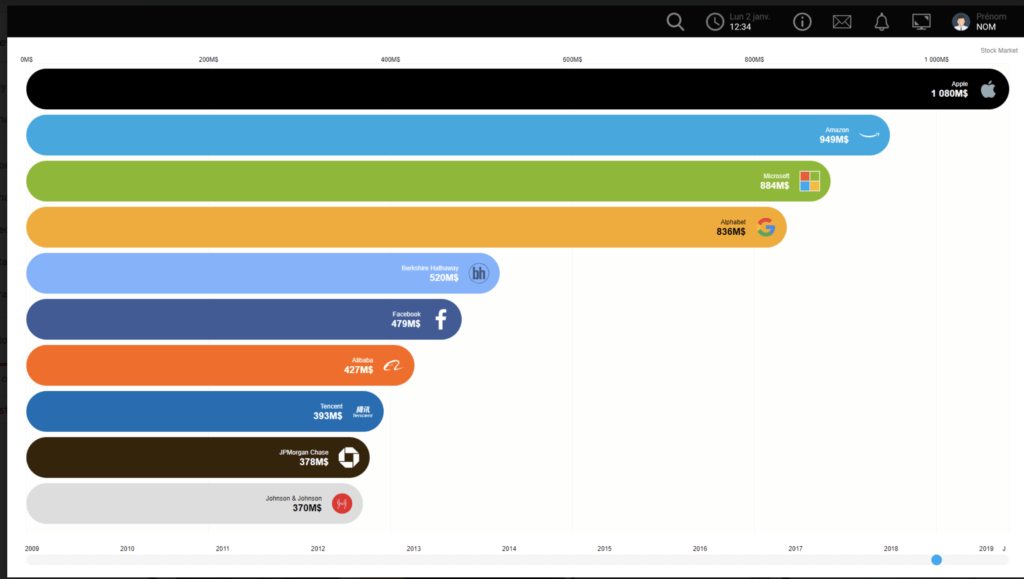Jump to 2010 on the timeline
The image size is (1024, 579).
(x=127, y=548)
